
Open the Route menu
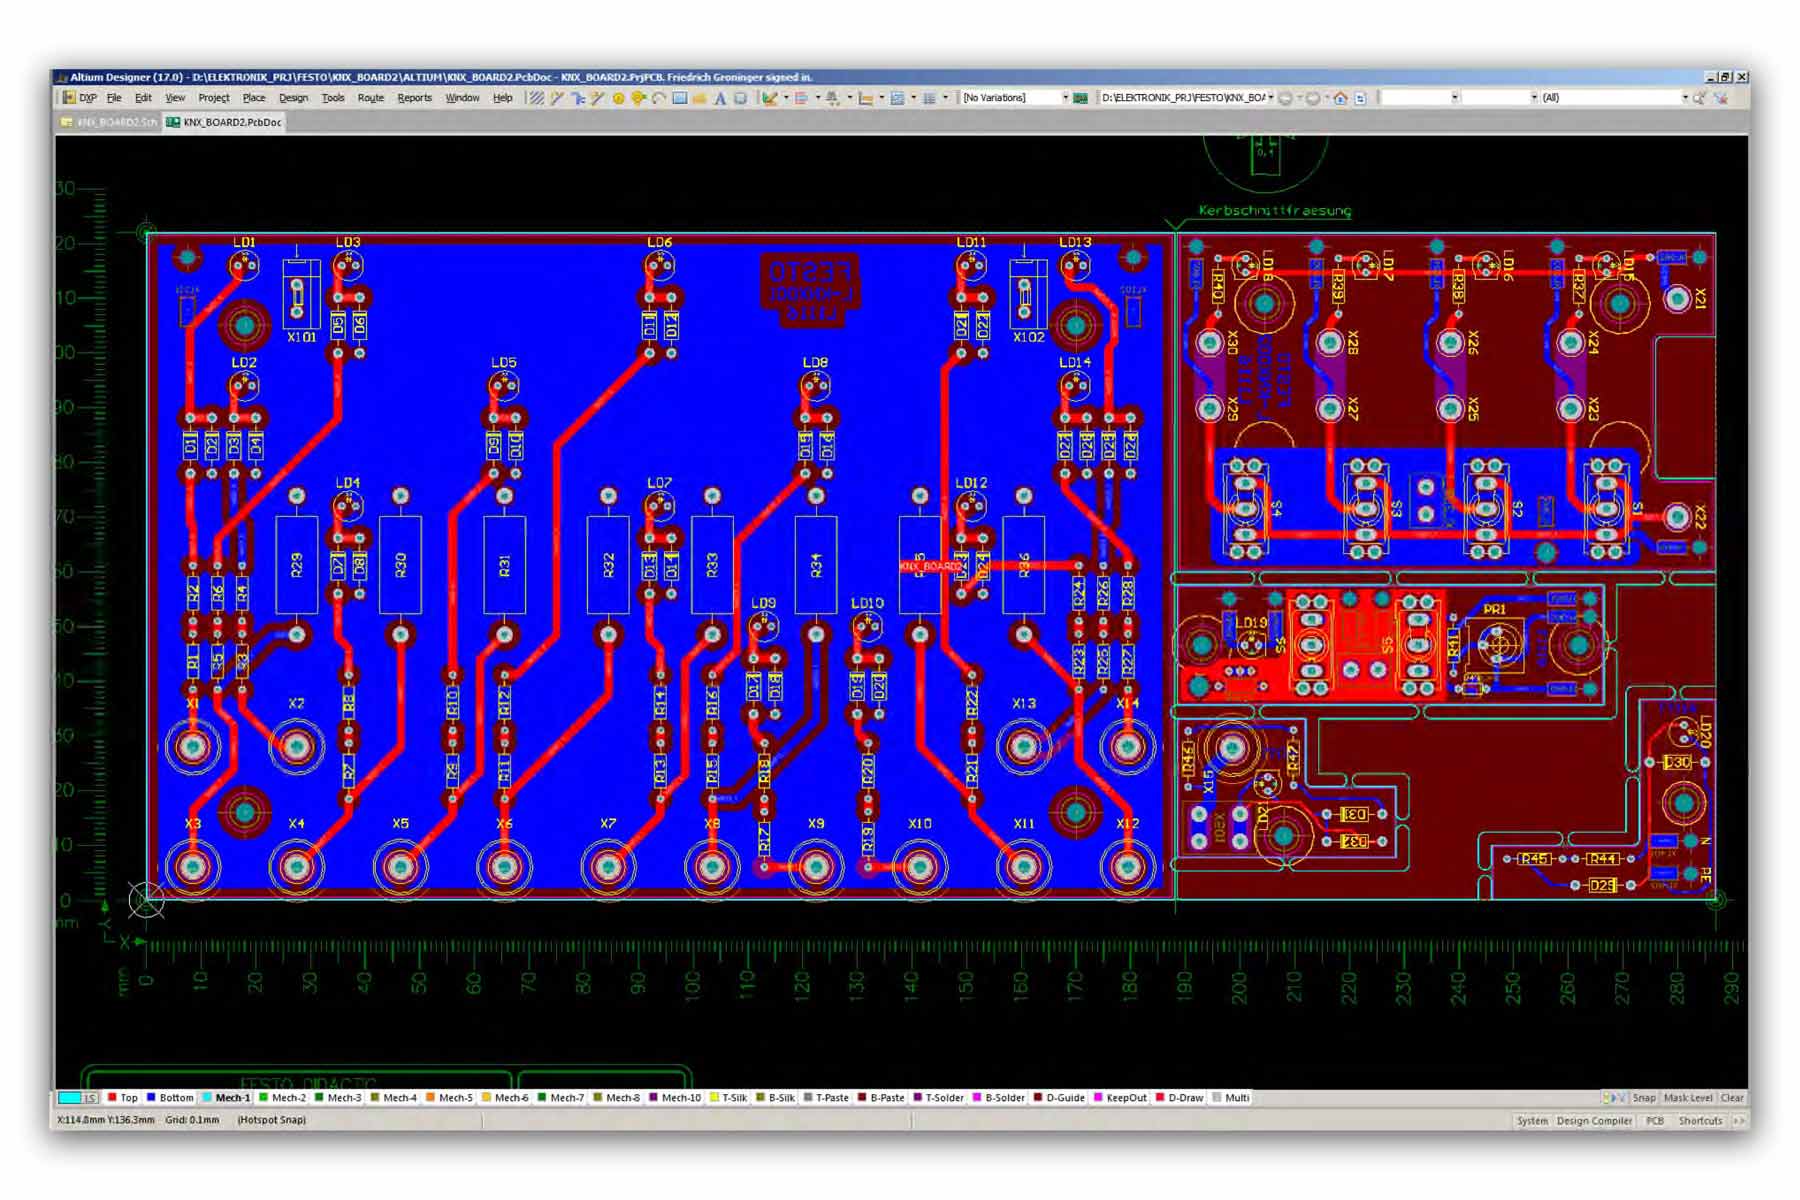(x=370, y=98)
